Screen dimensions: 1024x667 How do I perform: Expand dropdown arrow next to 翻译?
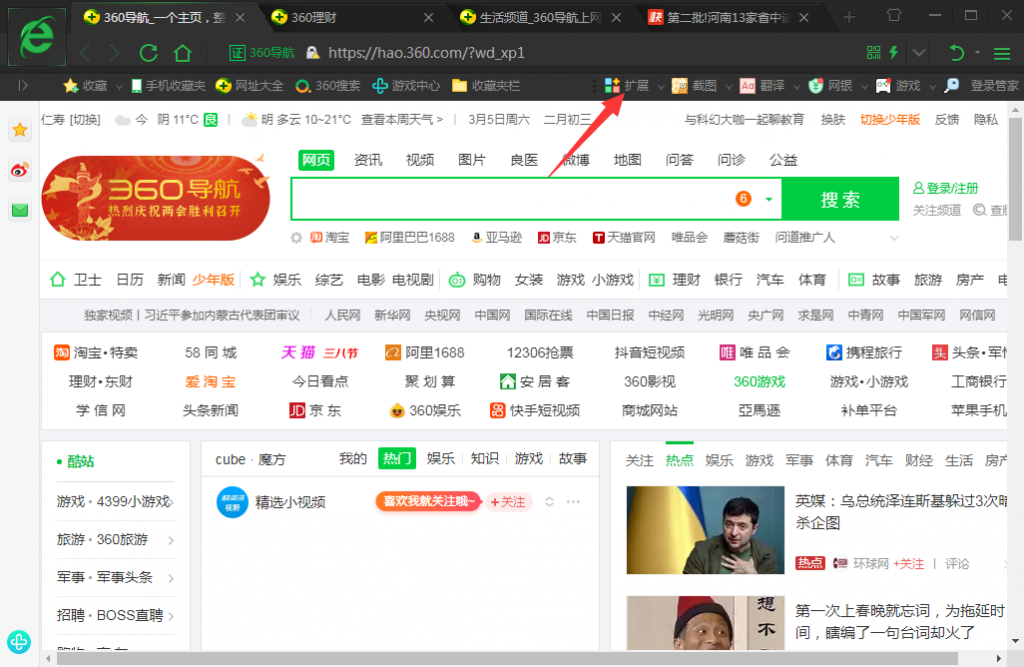pos(797,86)
